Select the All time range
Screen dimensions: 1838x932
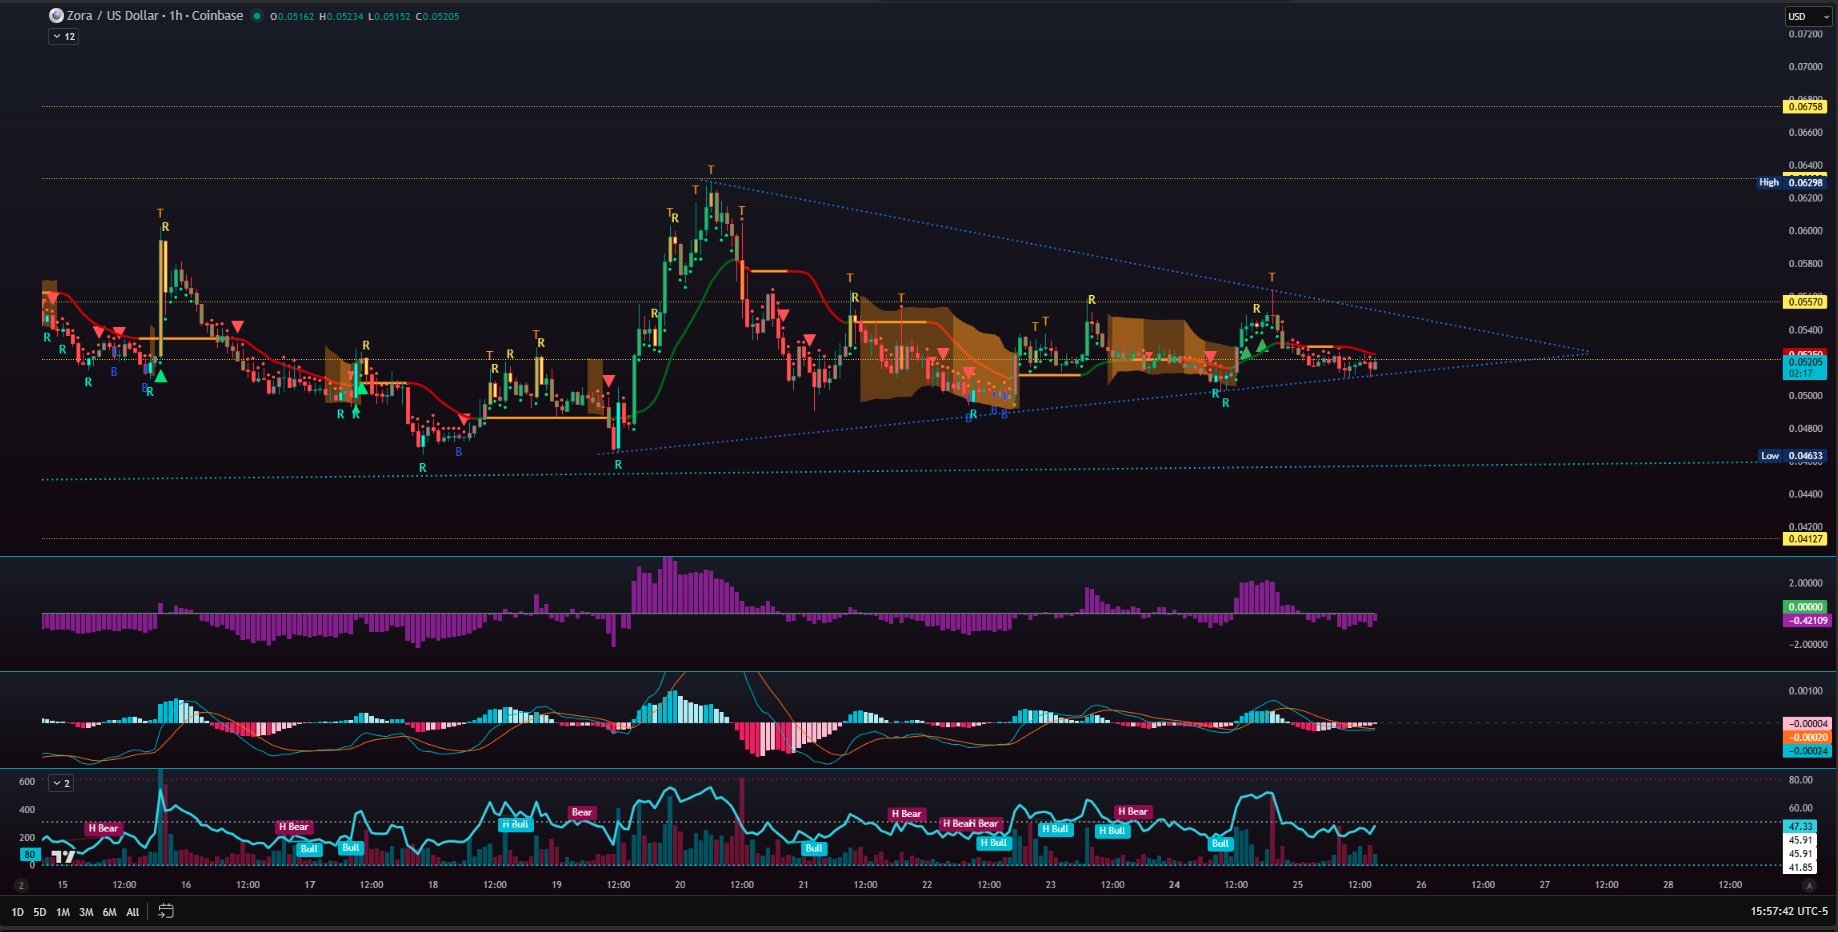coord(133,912)
